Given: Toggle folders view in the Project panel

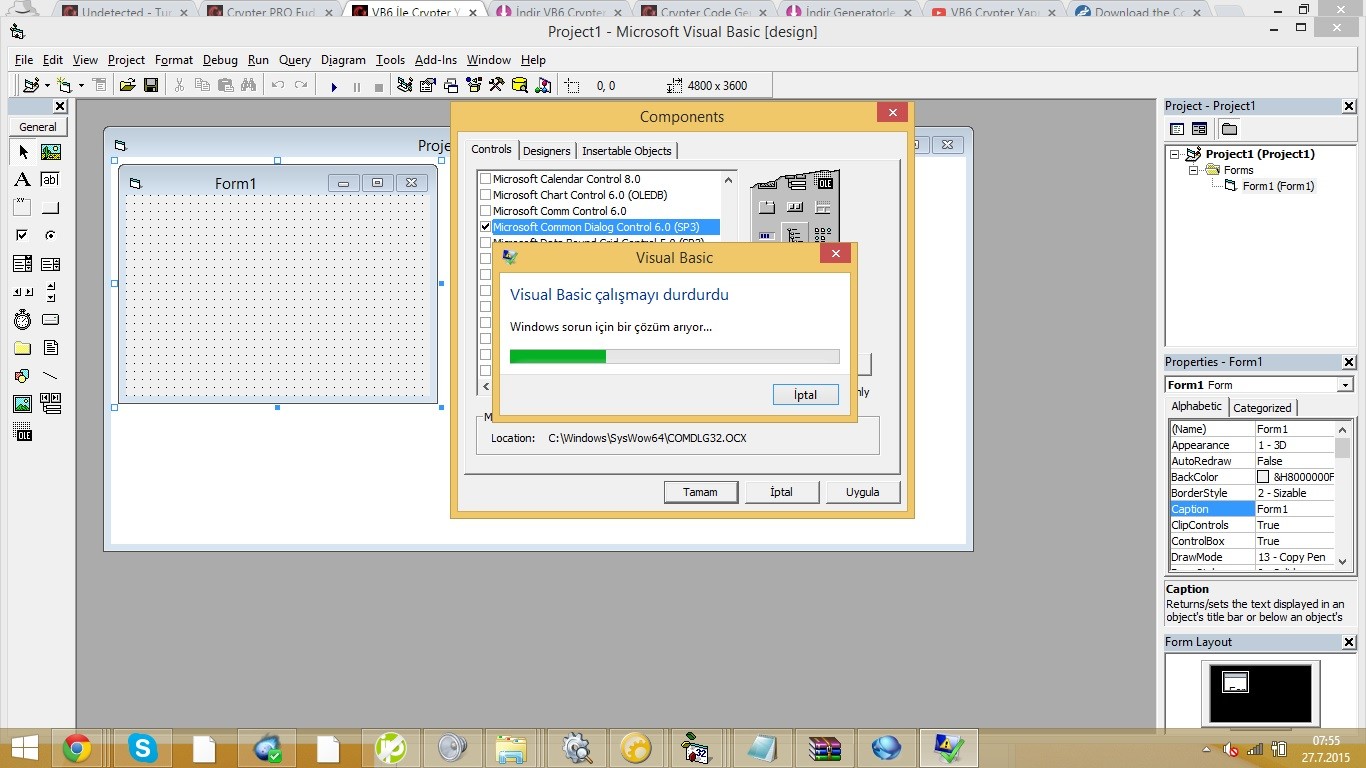Looking at the screenshot, I should click(x=1229, y=129).
